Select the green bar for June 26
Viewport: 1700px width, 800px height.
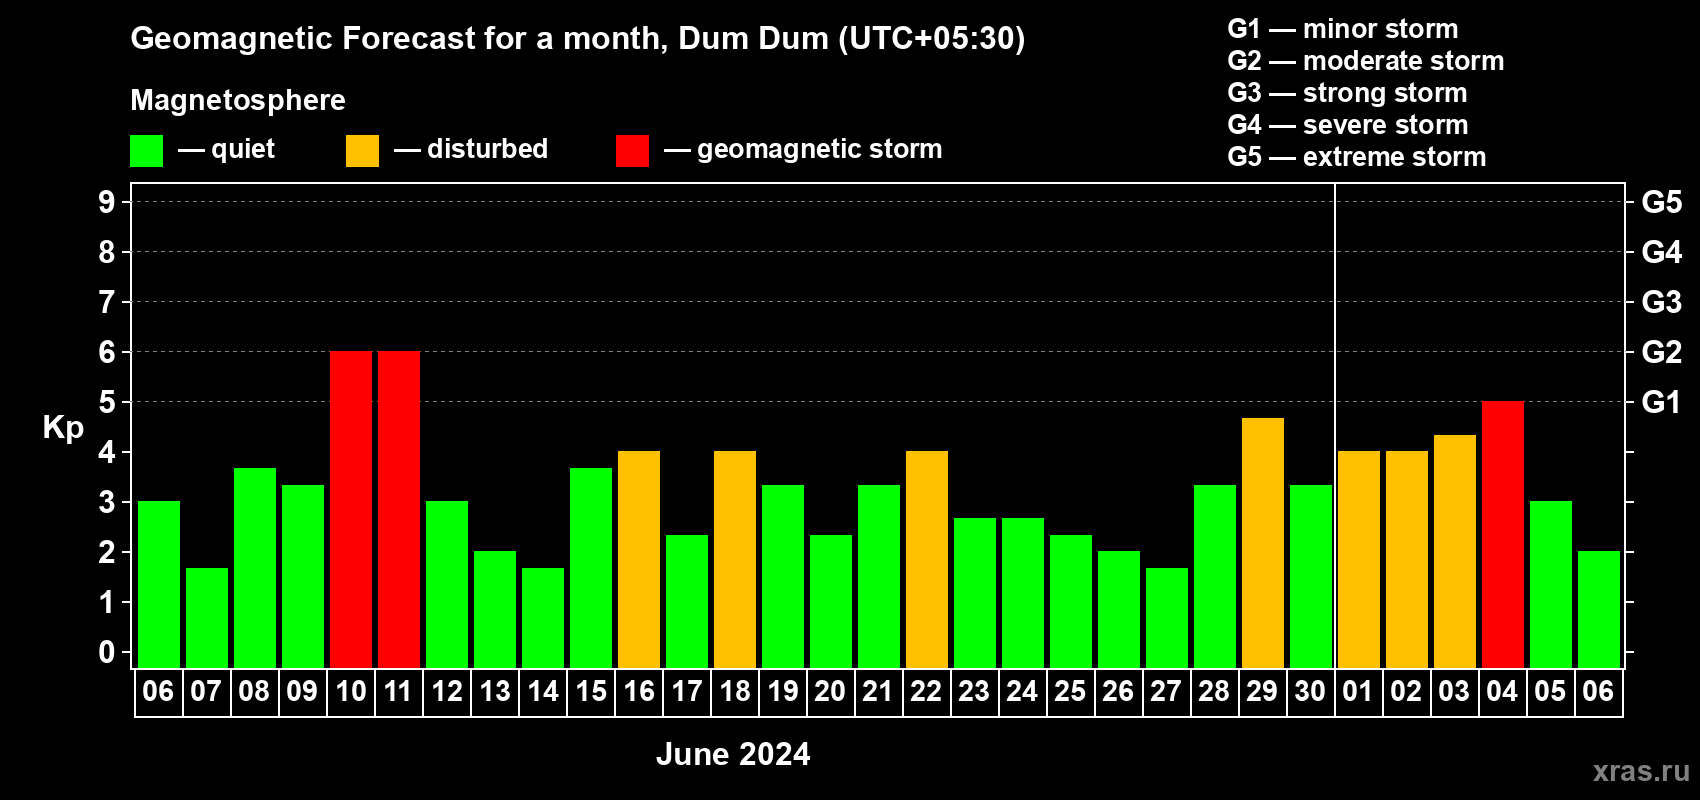click(1119, 610)
